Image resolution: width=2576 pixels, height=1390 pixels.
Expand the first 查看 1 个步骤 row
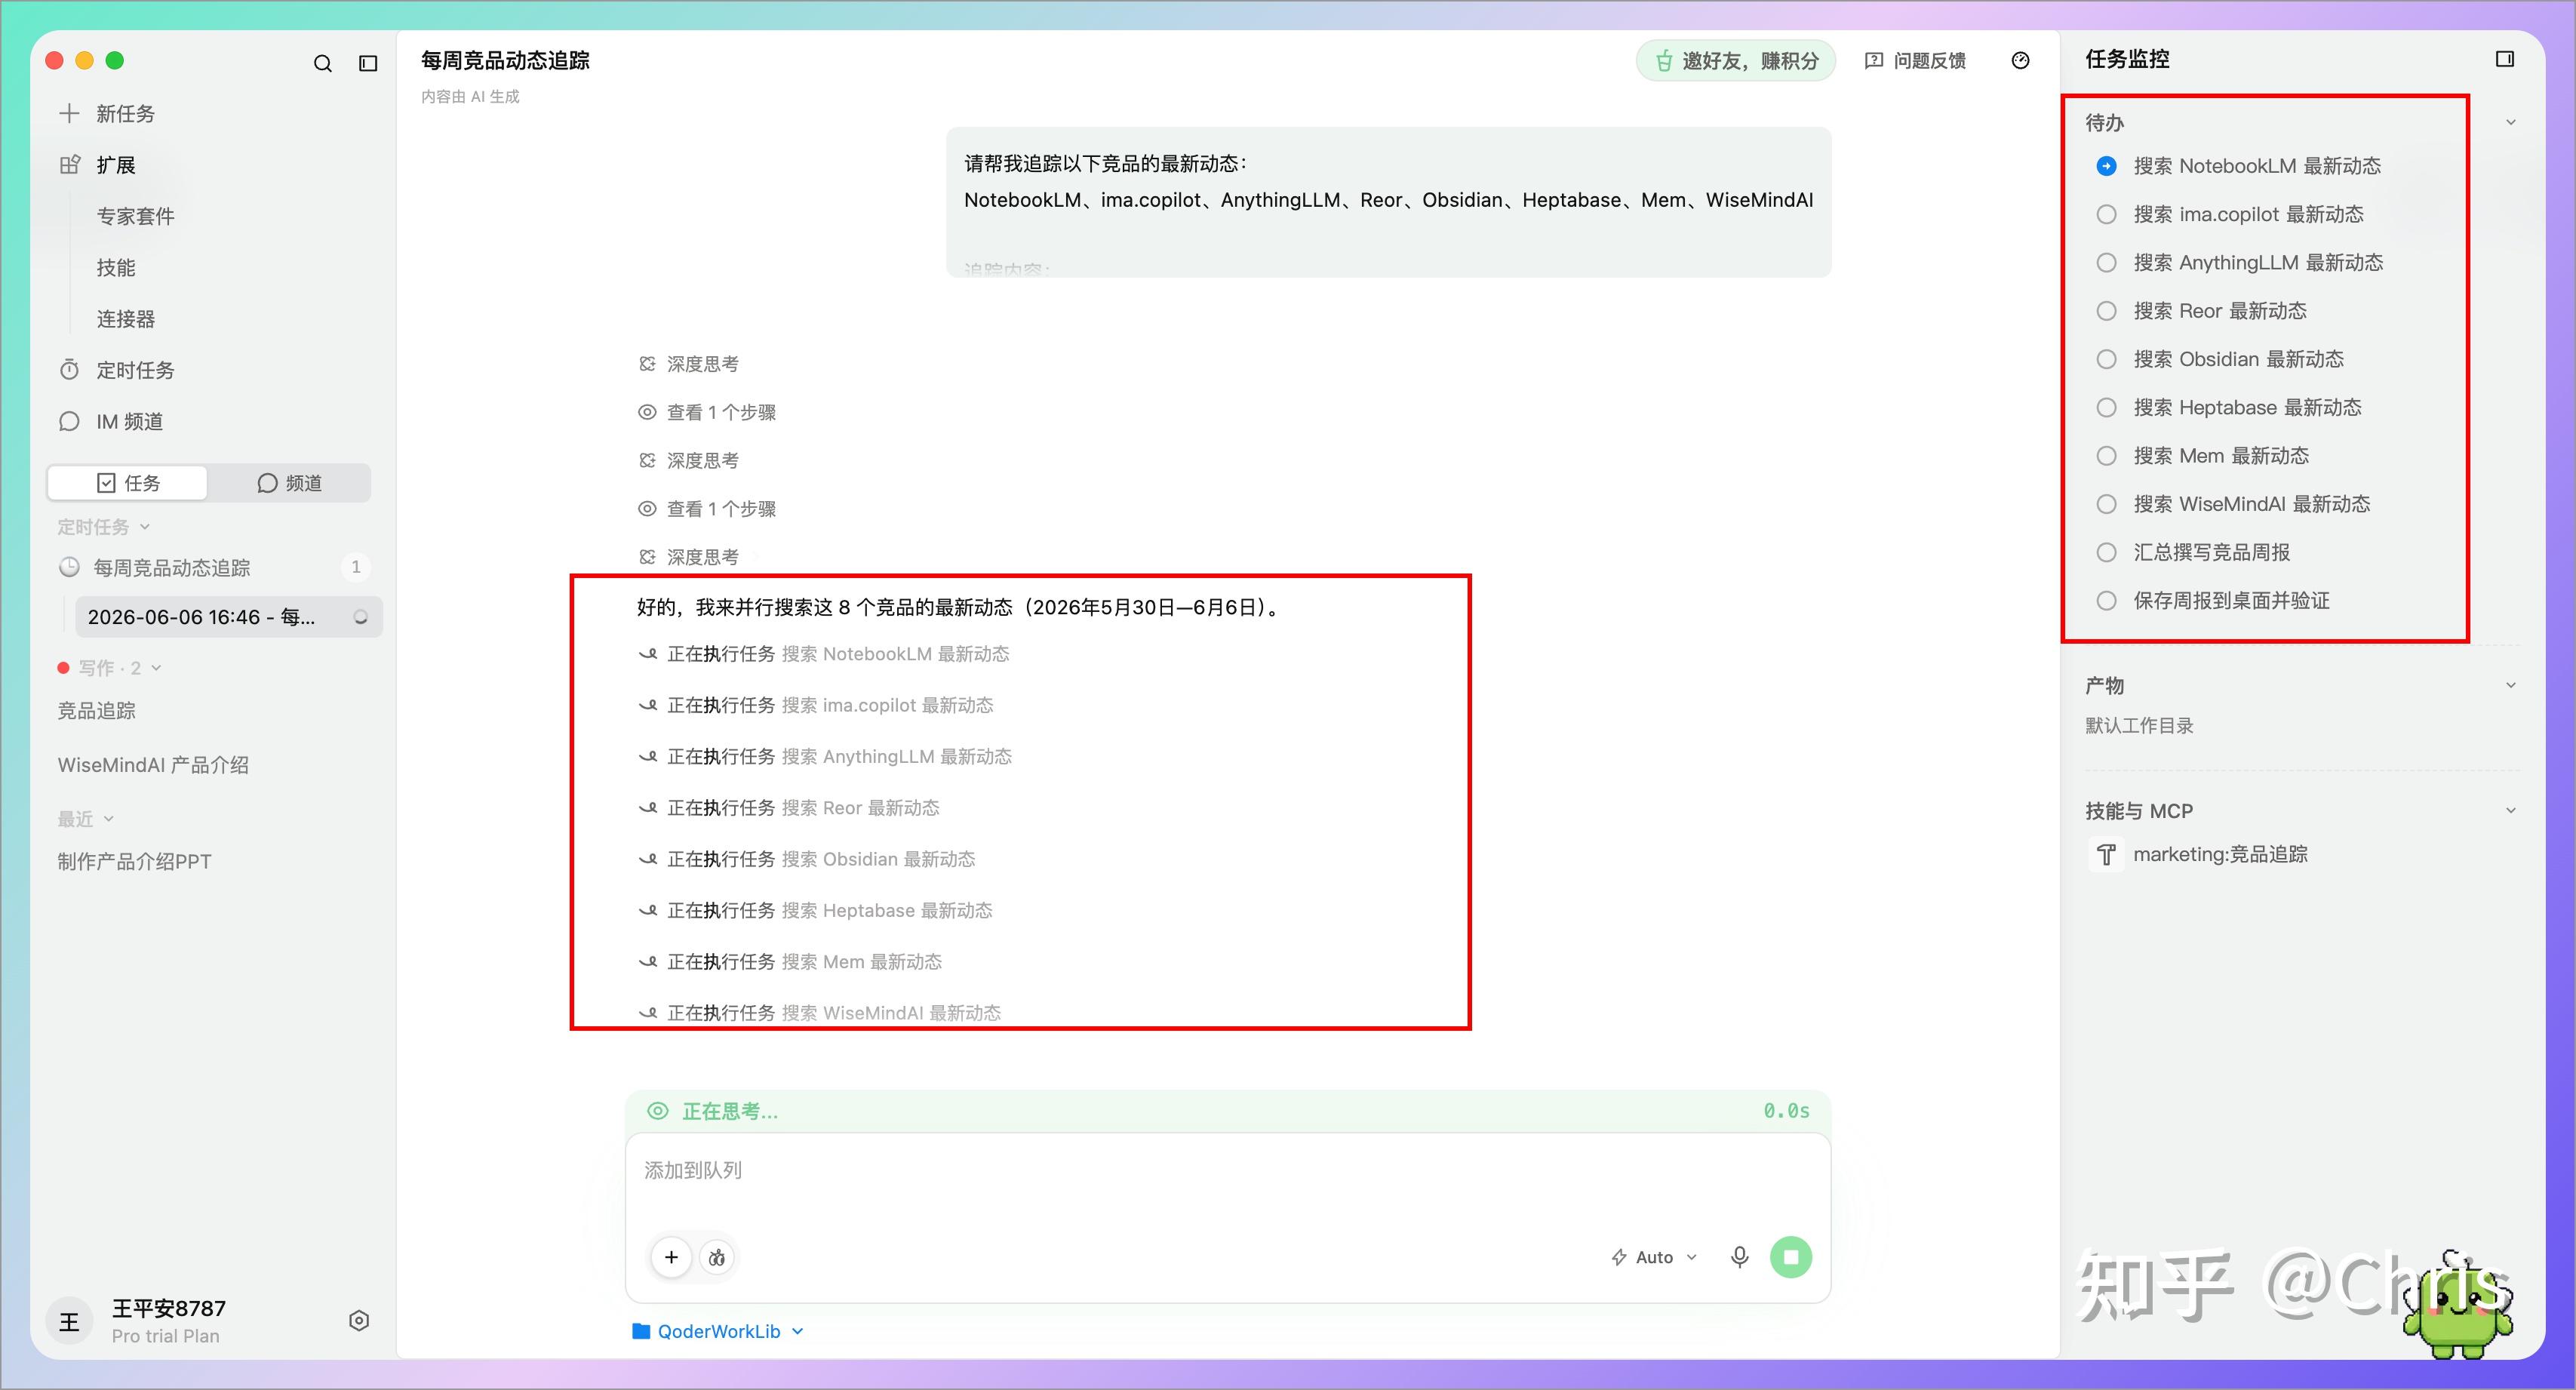pyautogui.click(x=707, y=412)
